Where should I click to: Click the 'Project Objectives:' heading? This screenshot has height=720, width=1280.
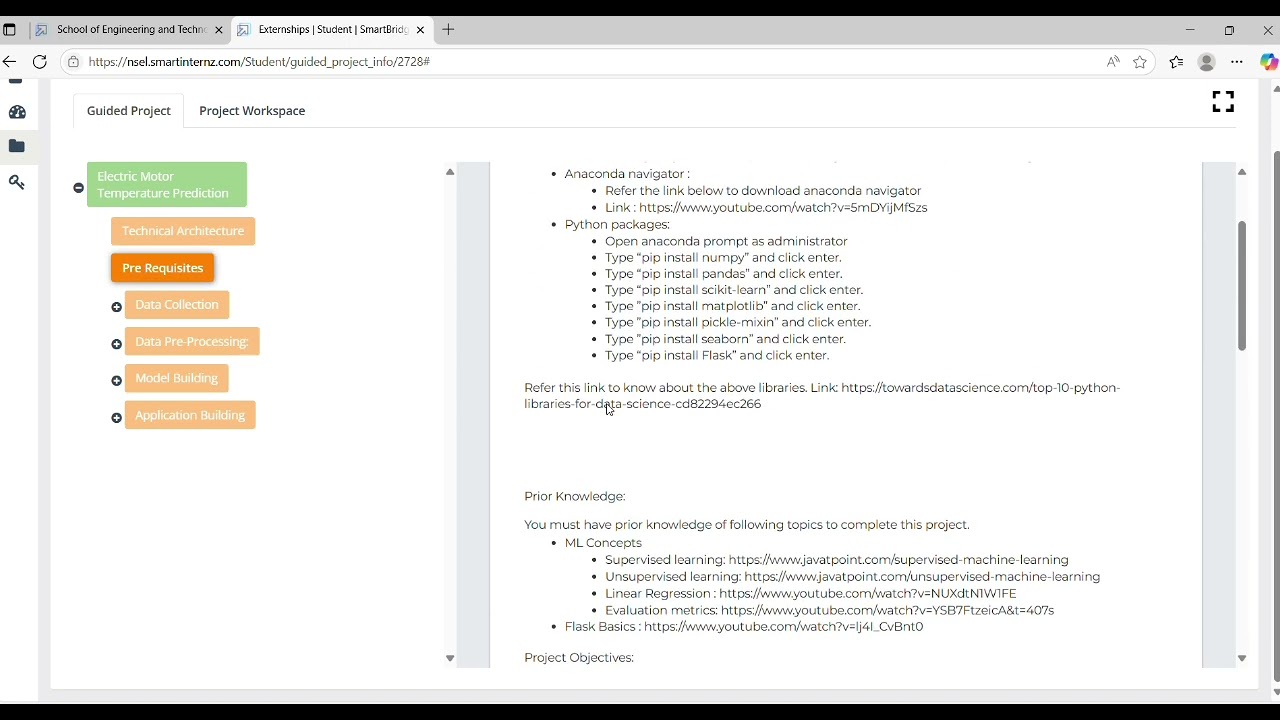coord(579,658)
